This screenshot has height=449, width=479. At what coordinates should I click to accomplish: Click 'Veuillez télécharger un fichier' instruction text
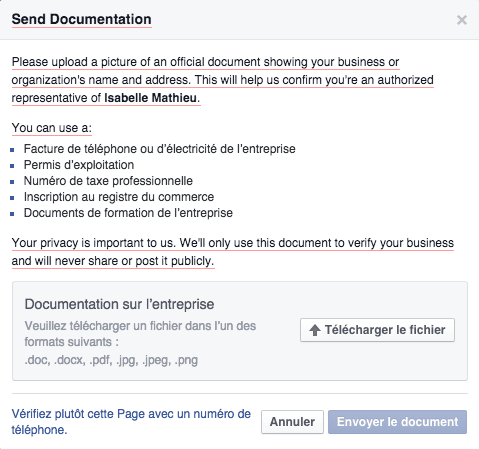140,334
